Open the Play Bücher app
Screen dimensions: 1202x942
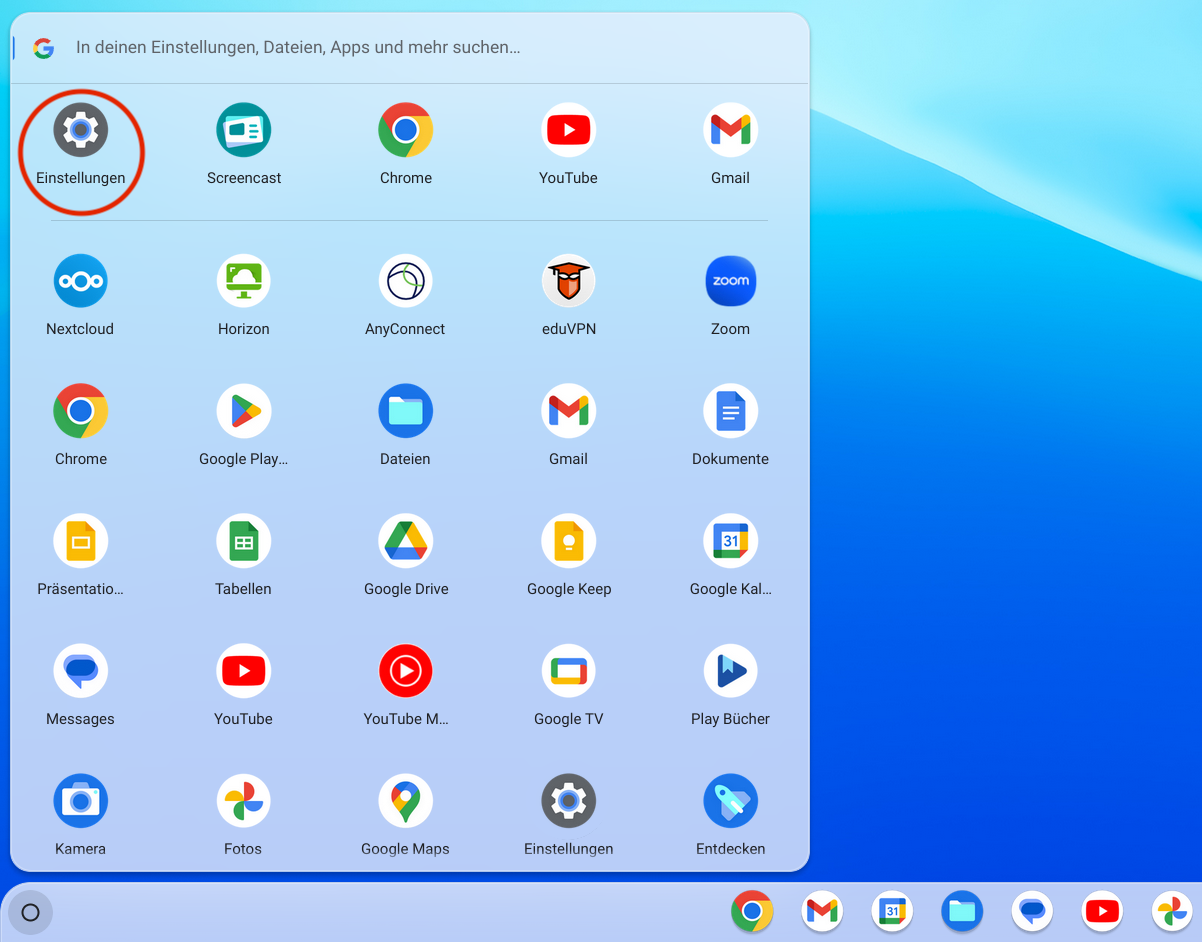[x=730, y=671]
